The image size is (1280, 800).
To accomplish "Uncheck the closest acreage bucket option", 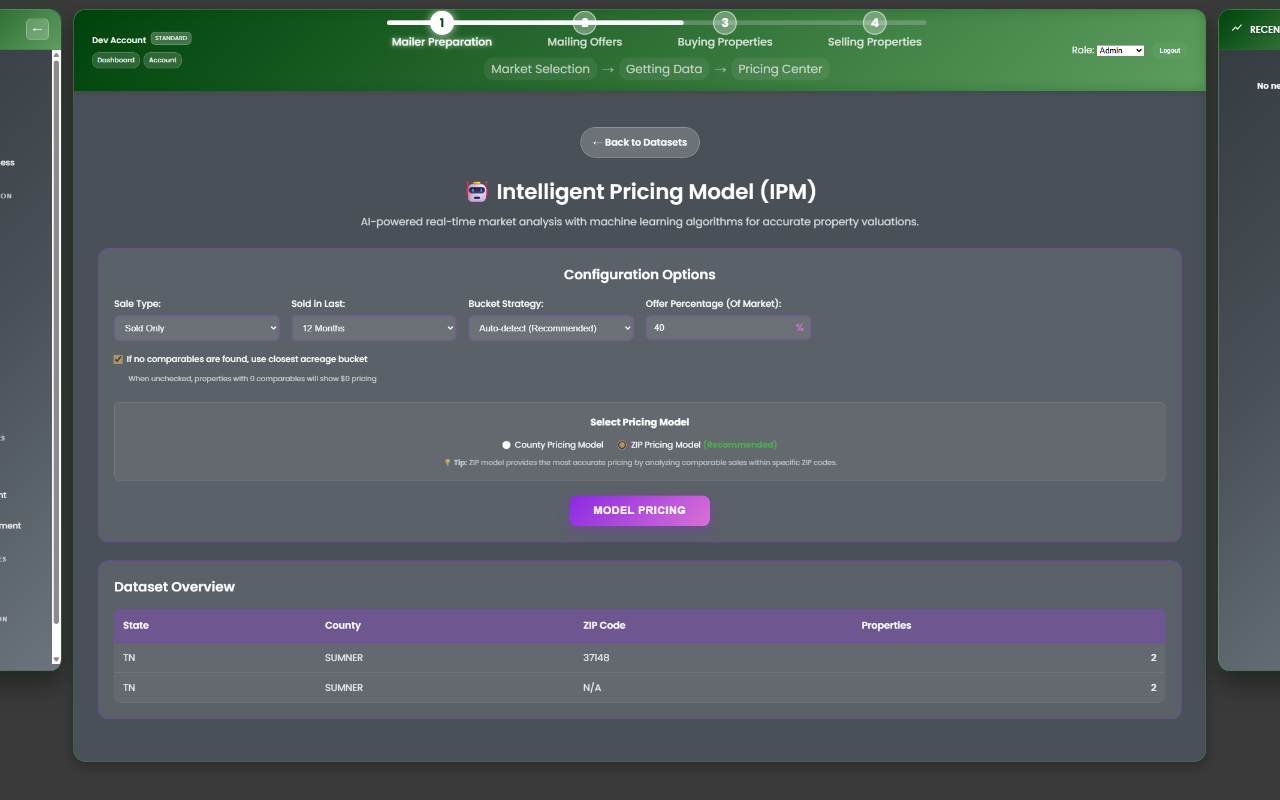I will coord(117,358).
